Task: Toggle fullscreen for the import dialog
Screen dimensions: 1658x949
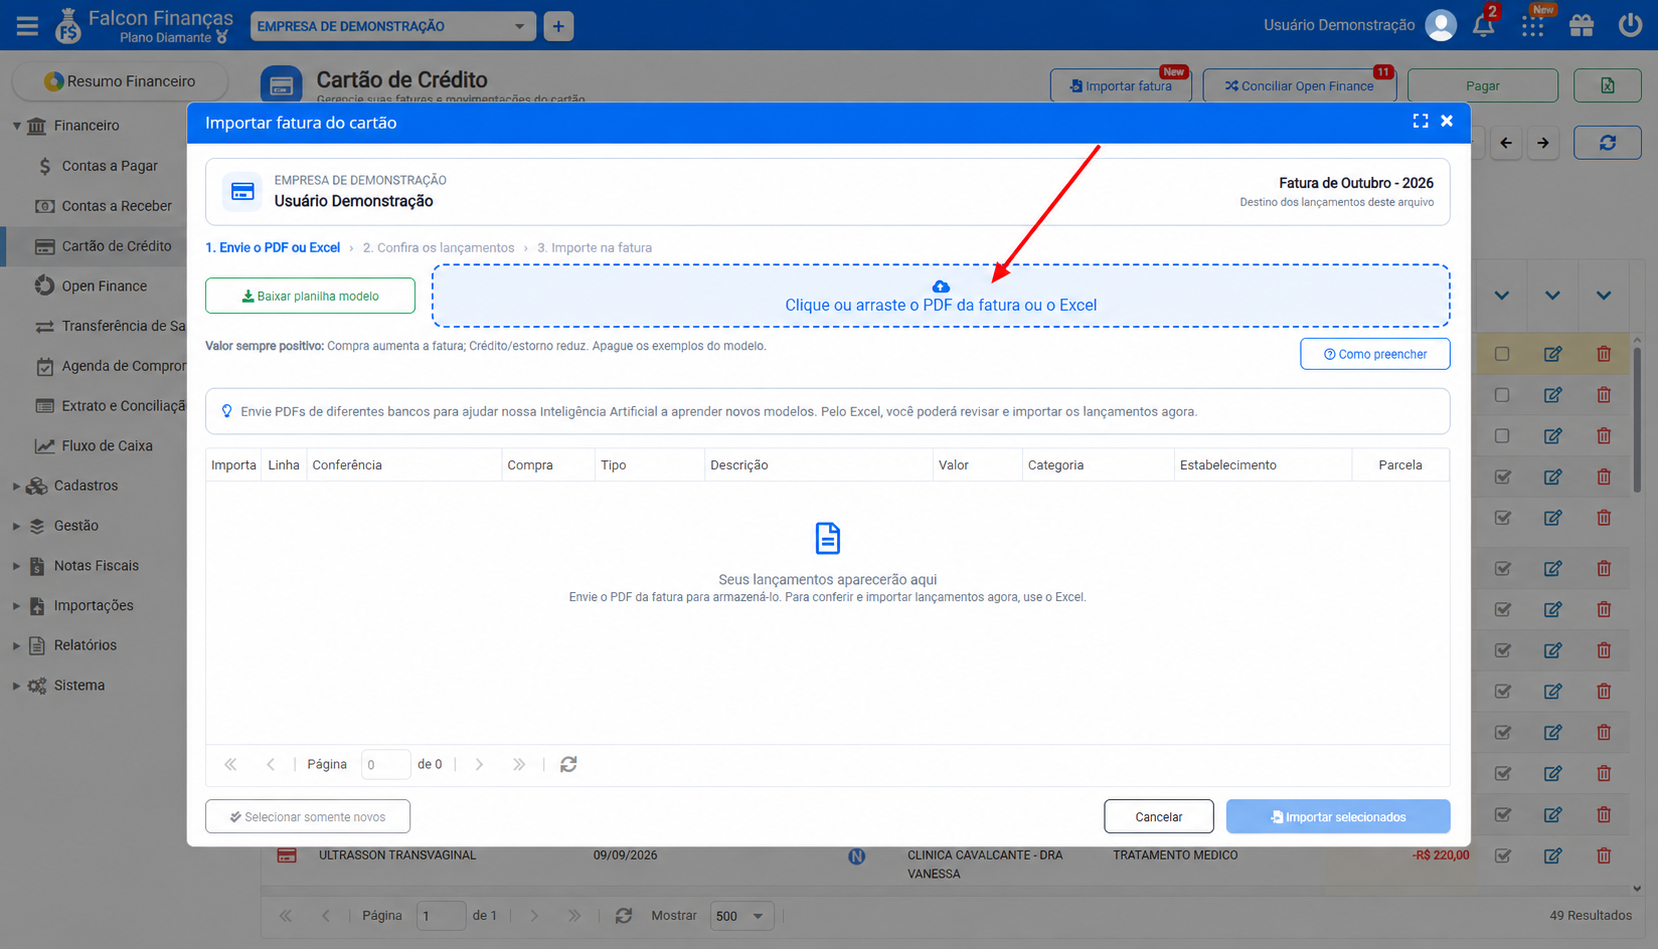Action: pos(1420,121)
